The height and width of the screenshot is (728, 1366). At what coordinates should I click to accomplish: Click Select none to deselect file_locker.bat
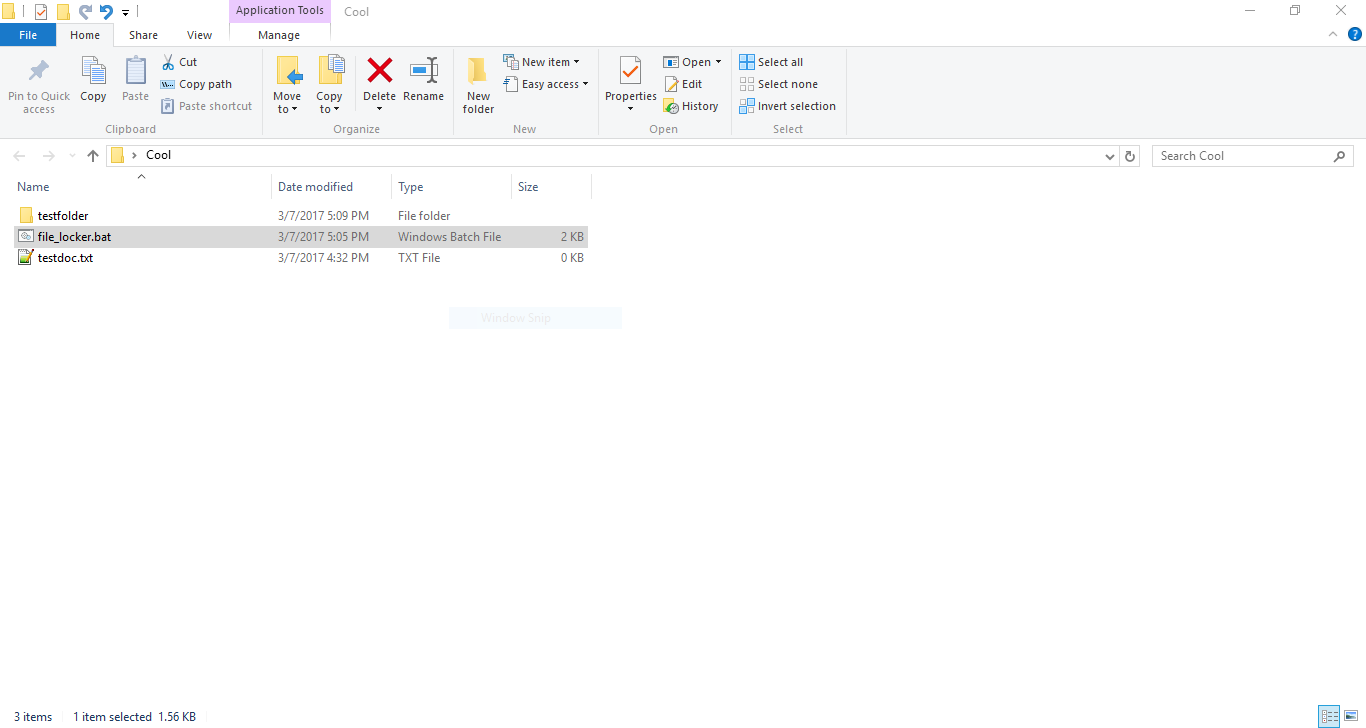pos(779,83)
